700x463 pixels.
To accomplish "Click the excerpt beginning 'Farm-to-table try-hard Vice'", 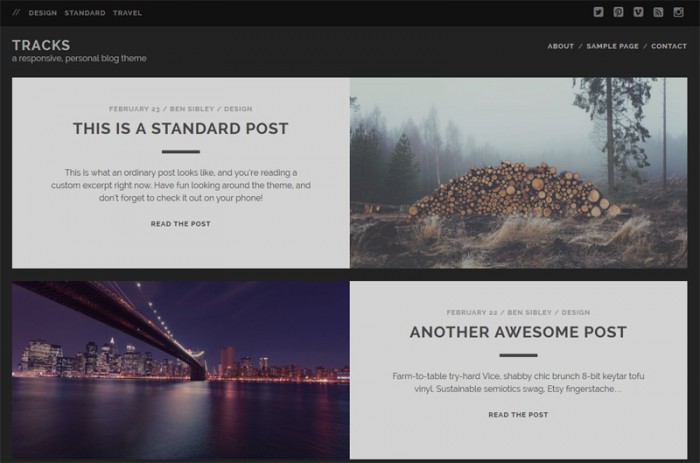I will point(518,383).
